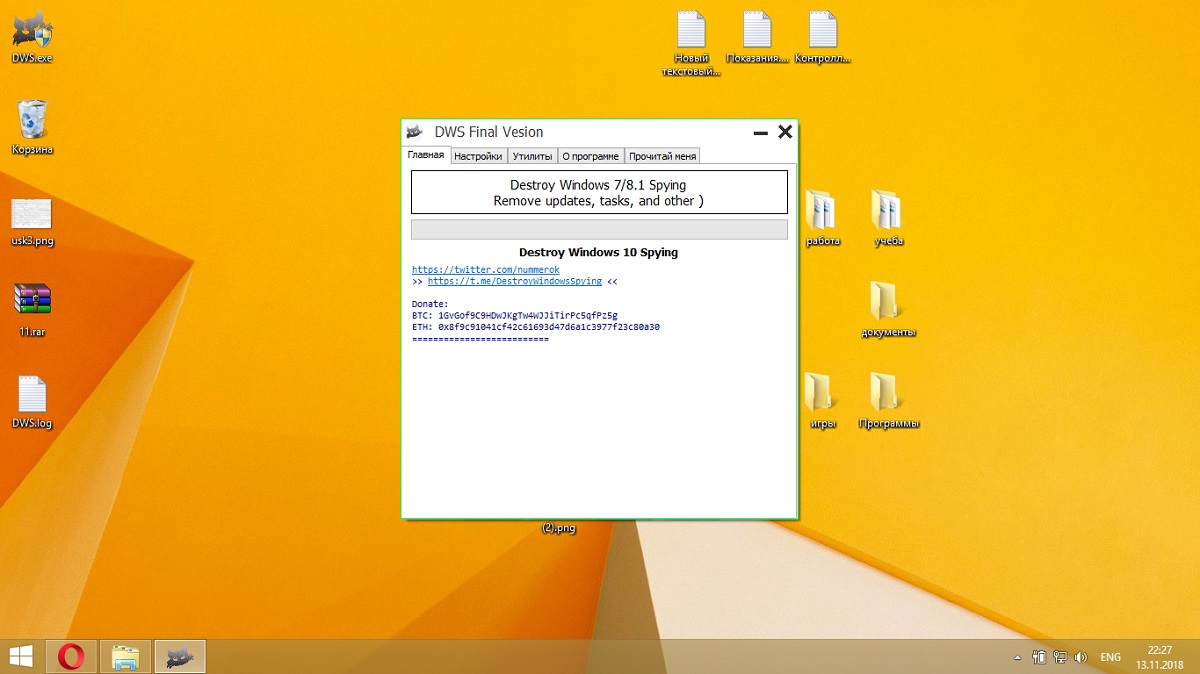
Task: Select the работа folder icon
Action: pos(822,217)
